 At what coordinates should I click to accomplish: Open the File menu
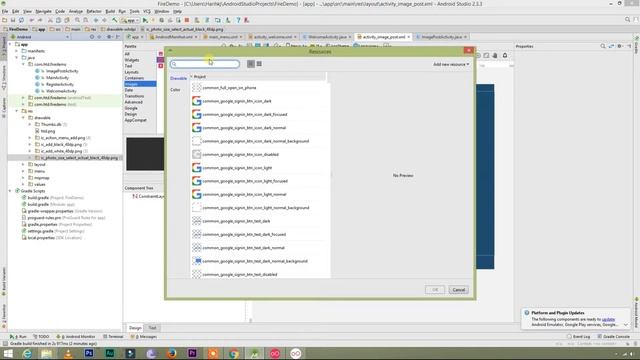point(5,11)
